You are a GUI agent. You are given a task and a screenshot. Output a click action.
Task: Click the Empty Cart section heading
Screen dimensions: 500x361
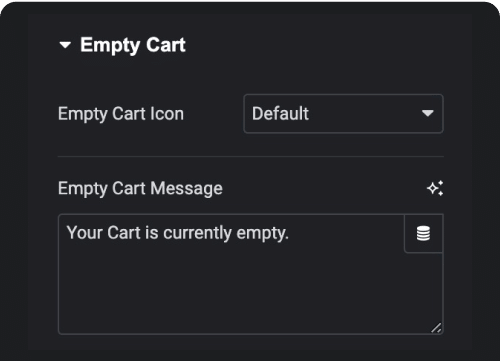pos(133,45)
